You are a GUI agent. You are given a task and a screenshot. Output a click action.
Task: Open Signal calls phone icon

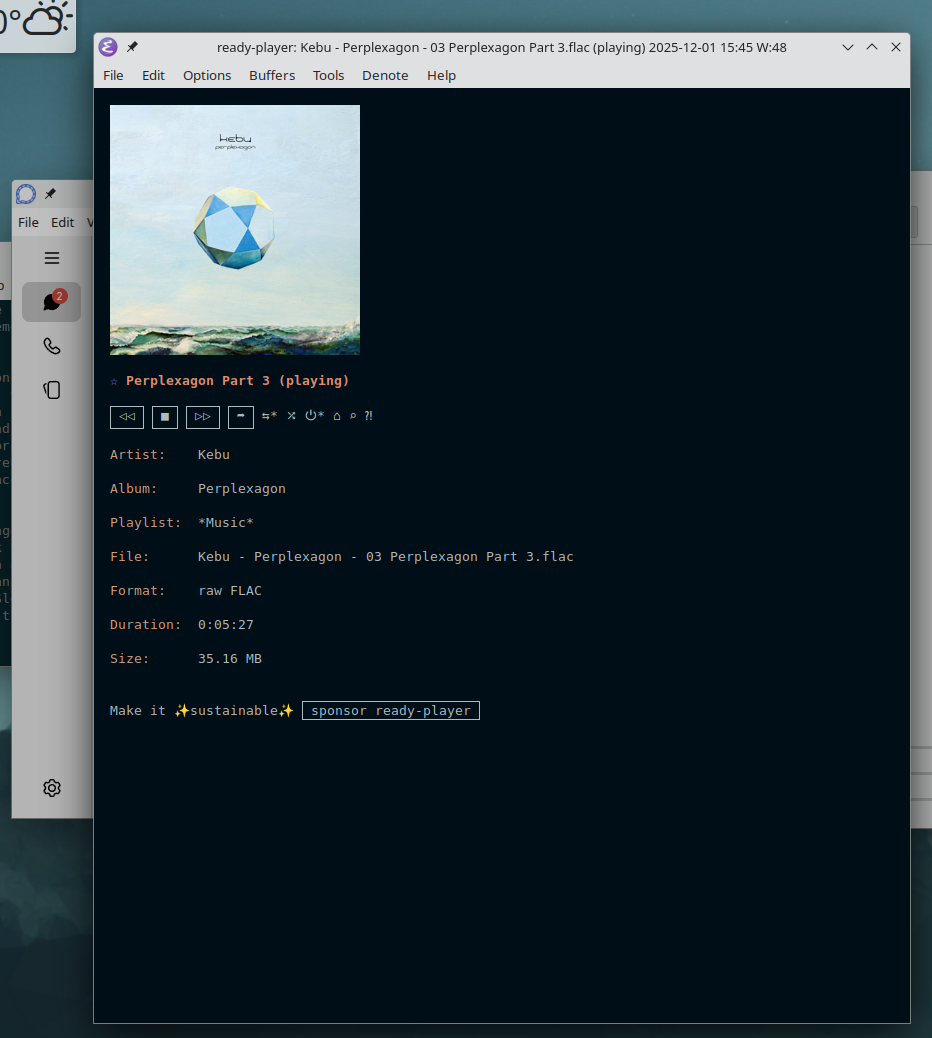pyautogui.click(x=52, y=346)
